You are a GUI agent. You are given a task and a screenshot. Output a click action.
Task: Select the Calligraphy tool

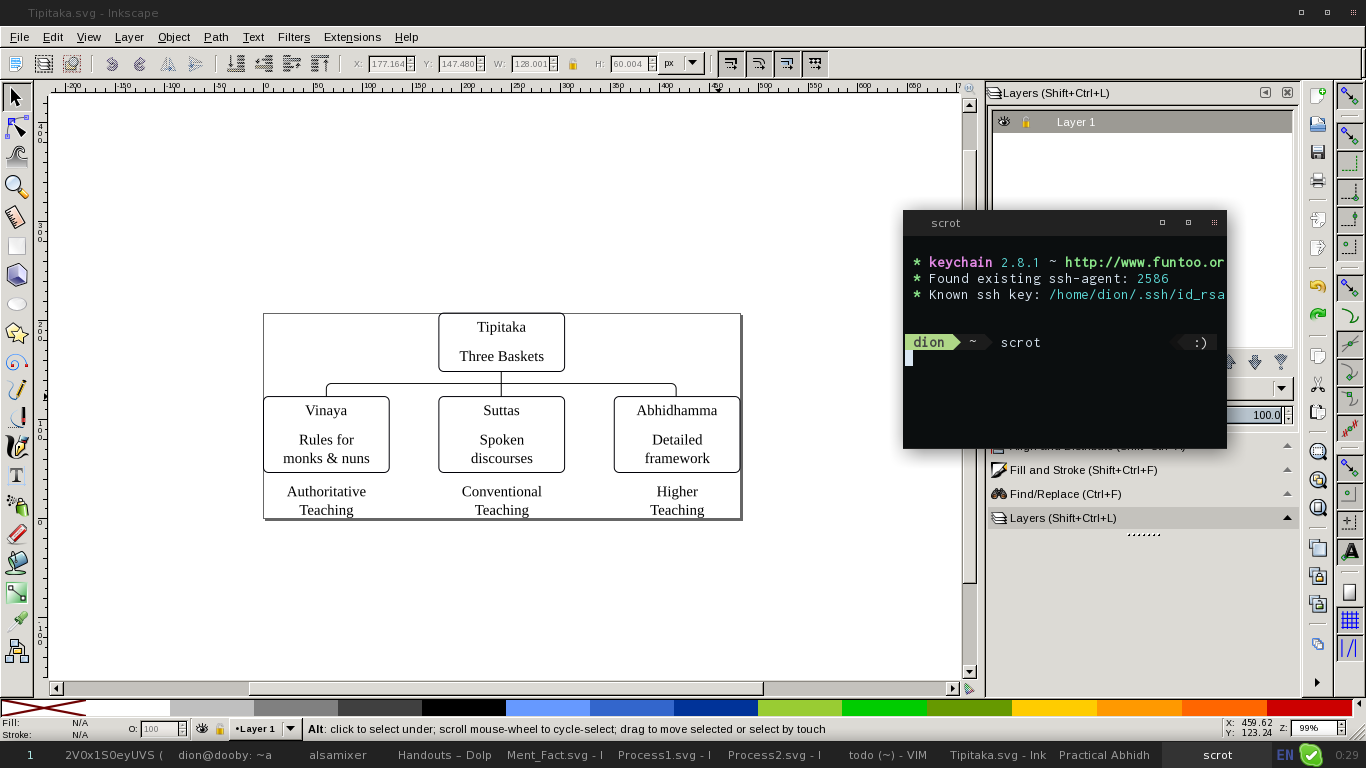16,447
